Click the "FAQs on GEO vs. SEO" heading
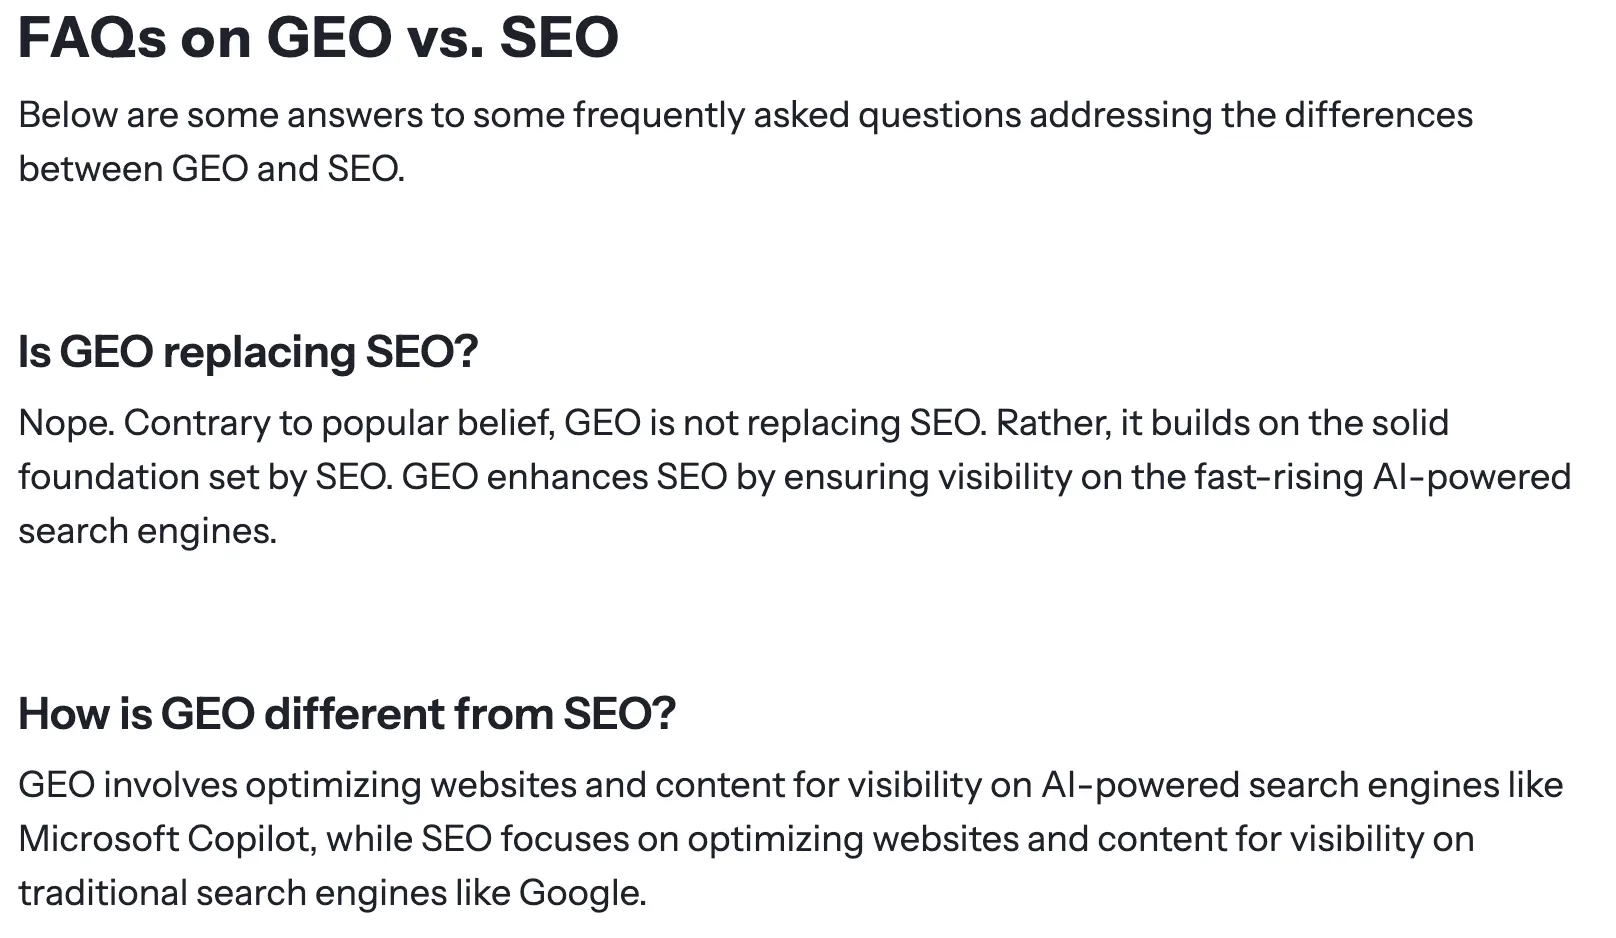 tap(318, 37)
